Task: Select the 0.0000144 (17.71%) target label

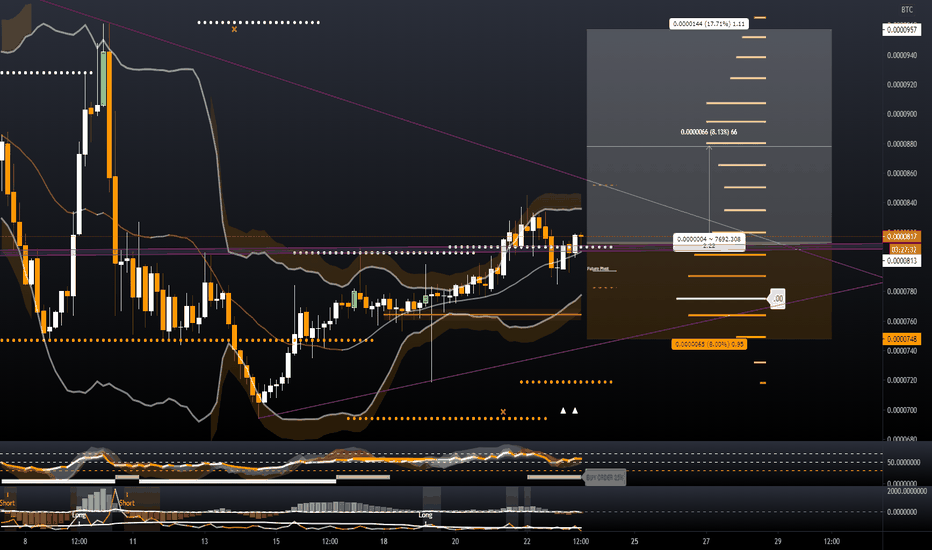Action: tap(709, 24)
